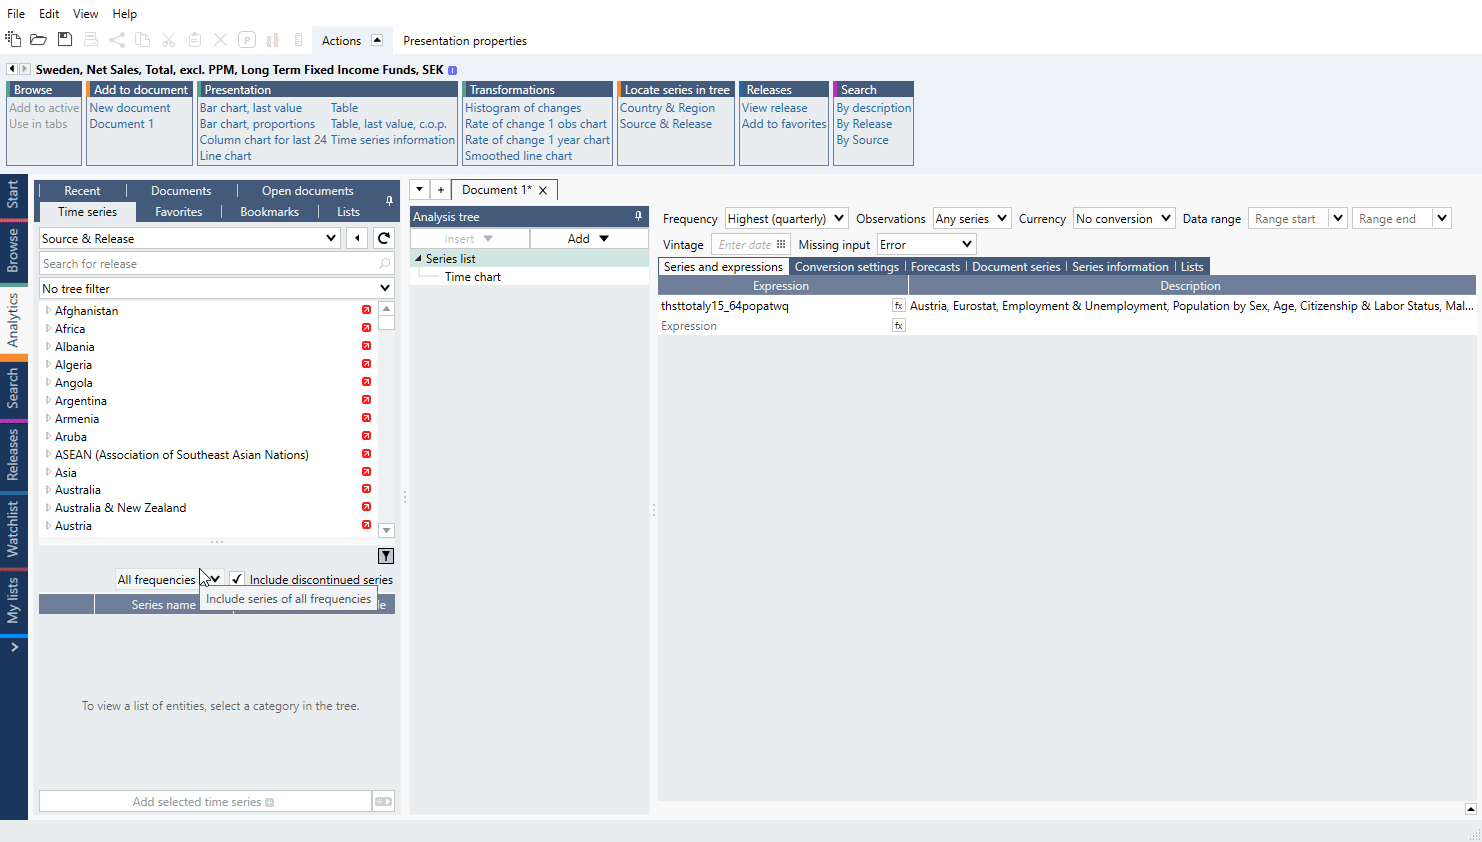Image resolution: width=1482 pixels, height=842 pixels.
Task: Toggle Include discontinued series checkbox
Action: click(237, 579)
